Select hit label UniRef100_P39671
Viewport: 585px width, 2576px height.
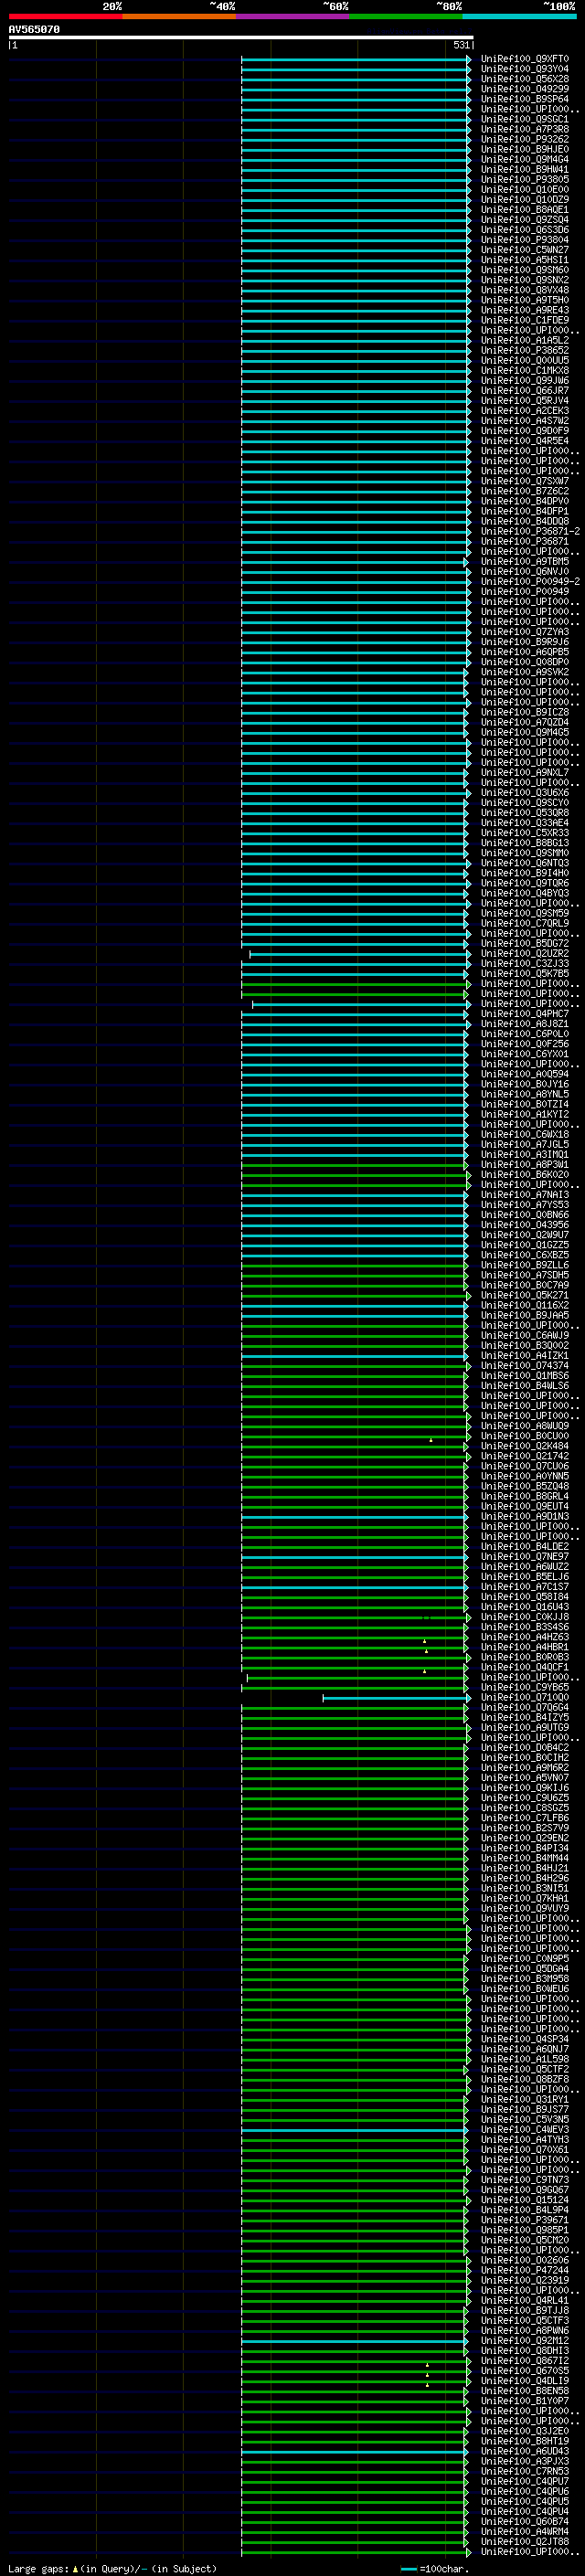point(525,2219)
